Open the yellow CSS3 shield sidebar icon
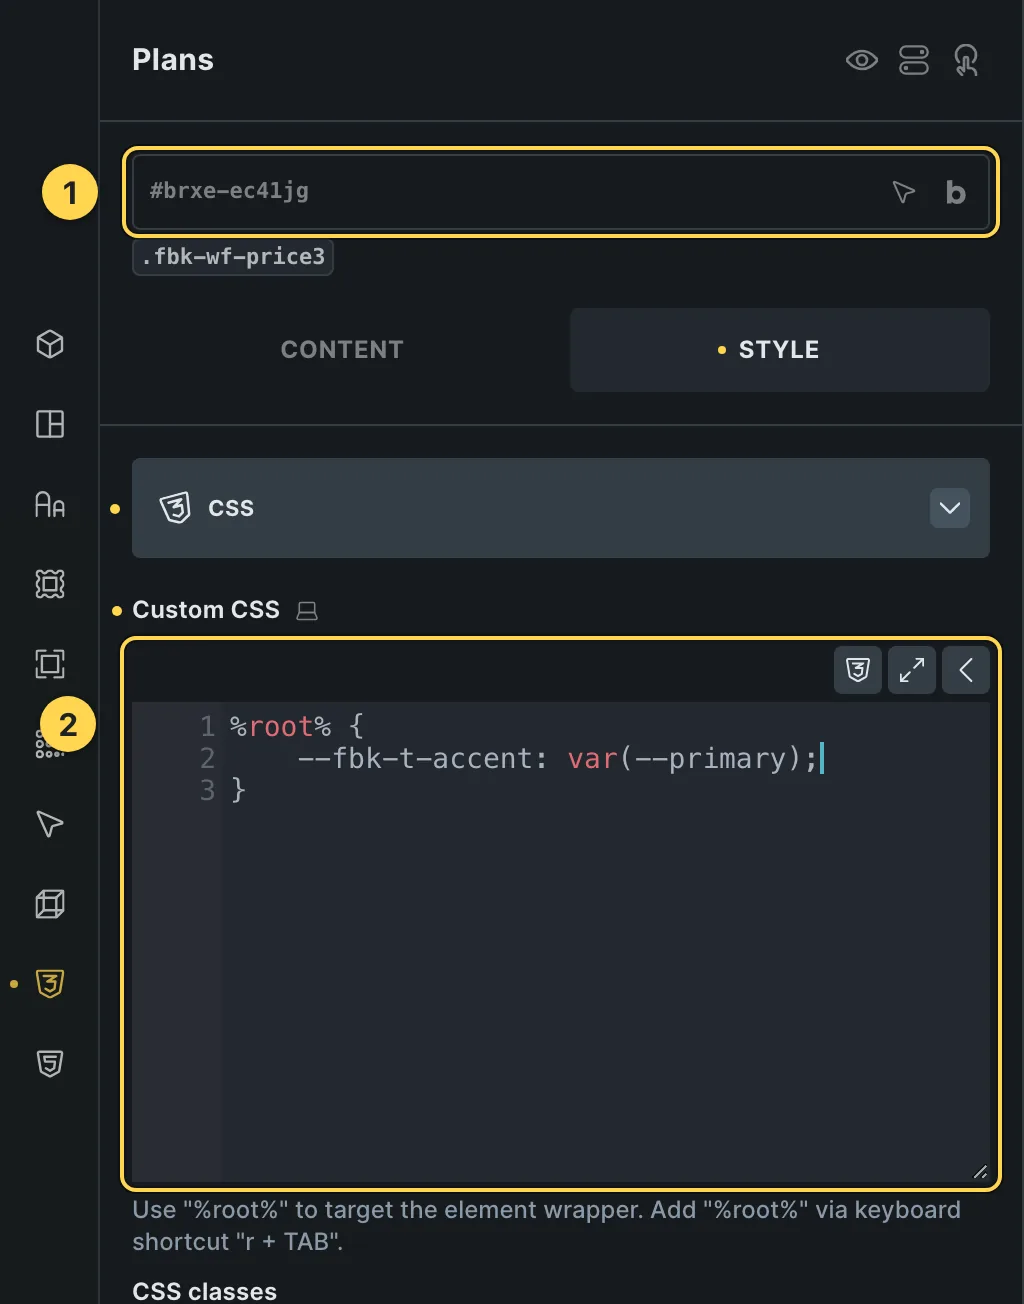 click(x=50, y=984)
